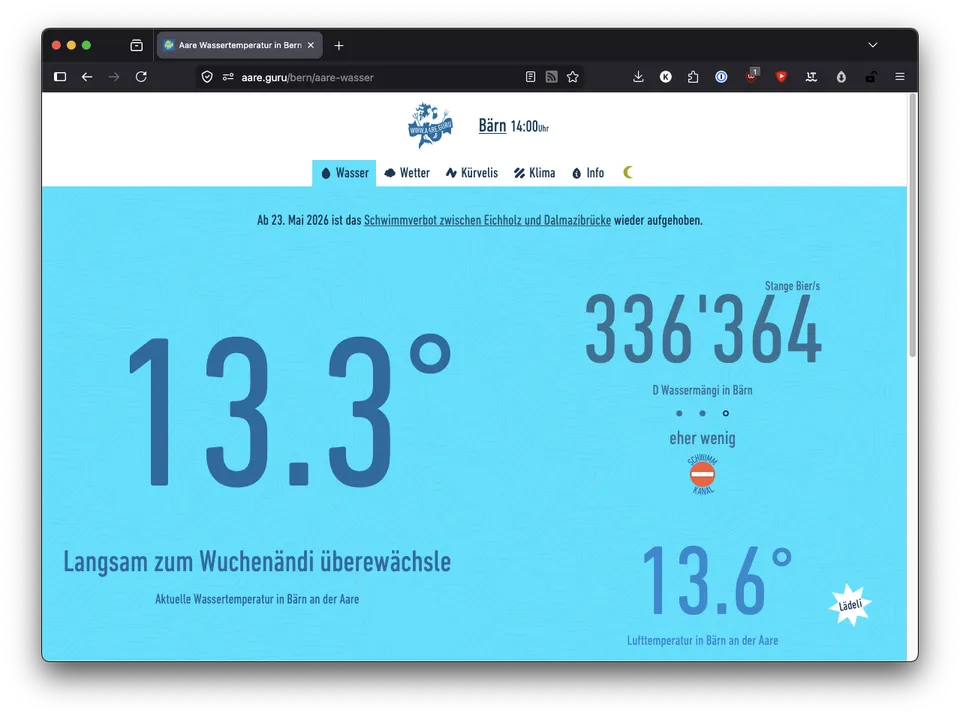Reload the aare.guru page
960x716 pixels.
pos(141,77)
